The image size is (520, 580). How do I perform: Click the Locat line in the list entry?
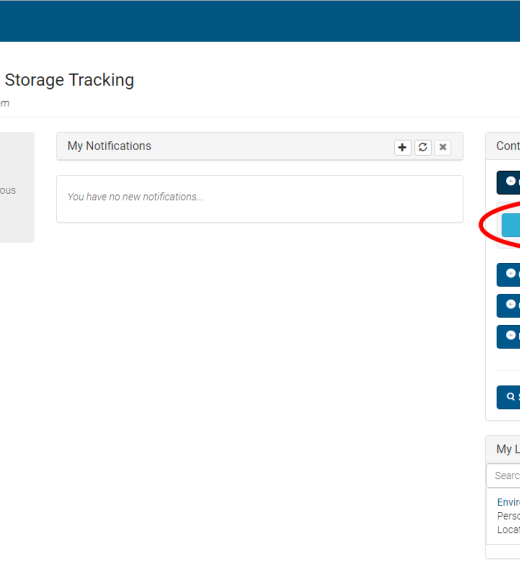click(509, 530)
